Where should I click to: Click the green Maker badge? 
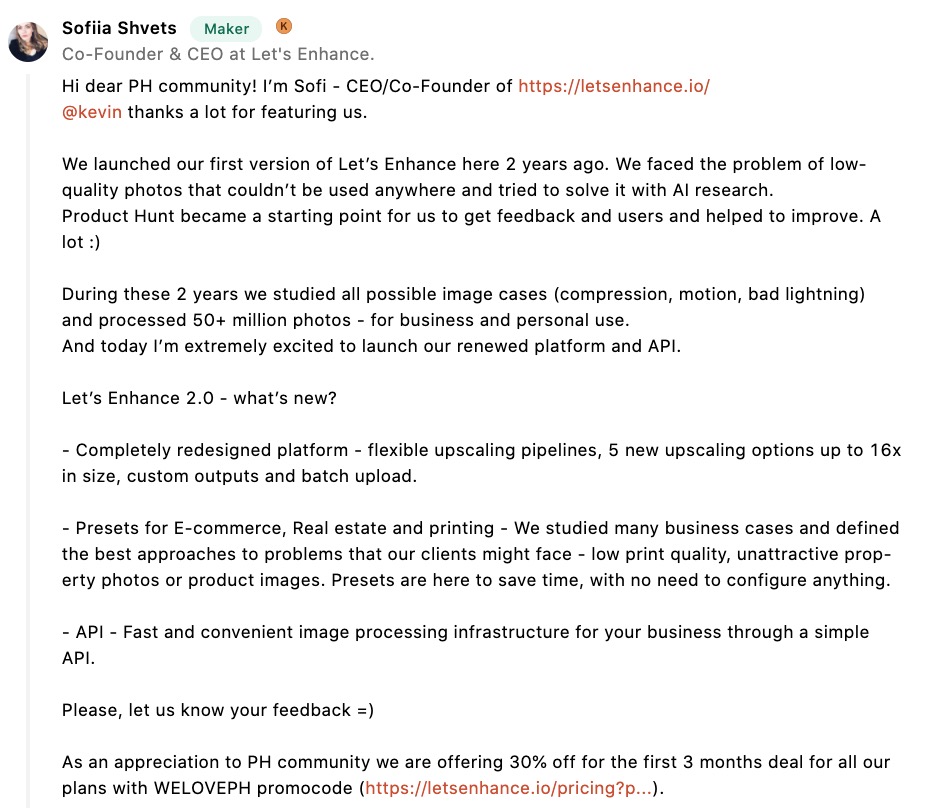(226, 29)
